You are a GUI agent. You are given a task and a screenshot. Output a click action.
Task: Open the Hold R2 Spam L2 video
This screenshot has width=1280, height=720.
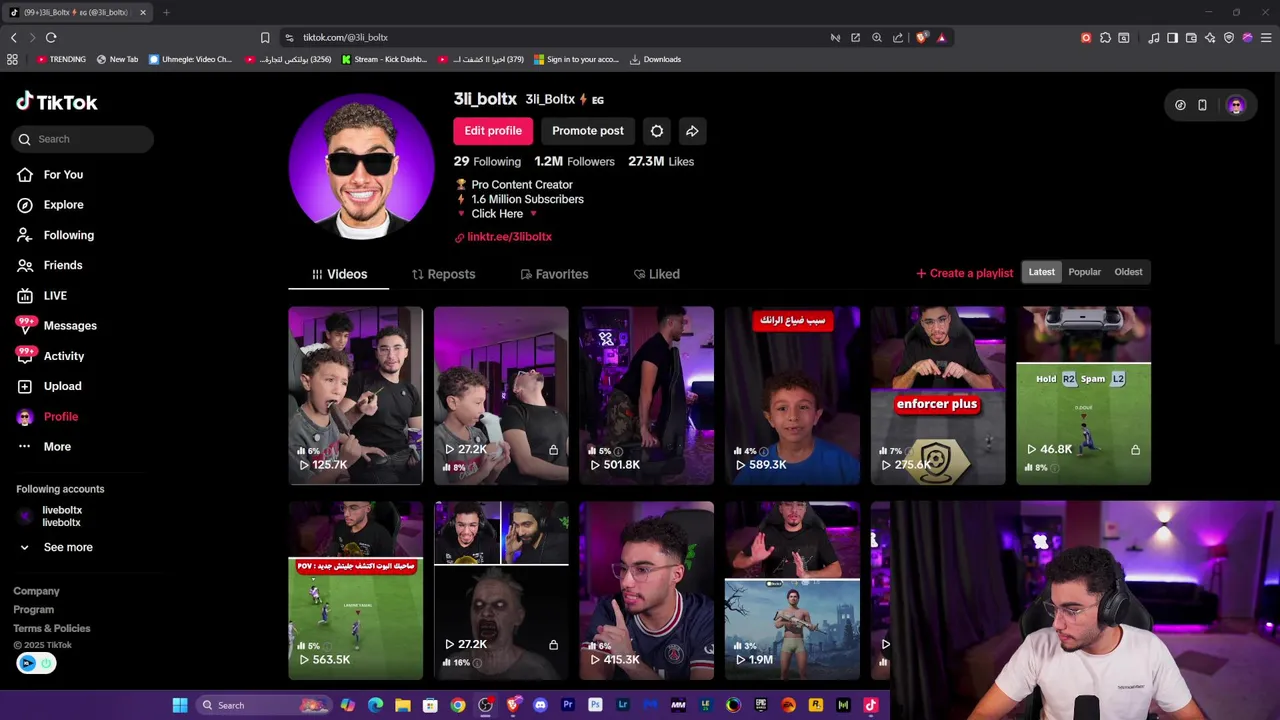tap(1084, 396)
